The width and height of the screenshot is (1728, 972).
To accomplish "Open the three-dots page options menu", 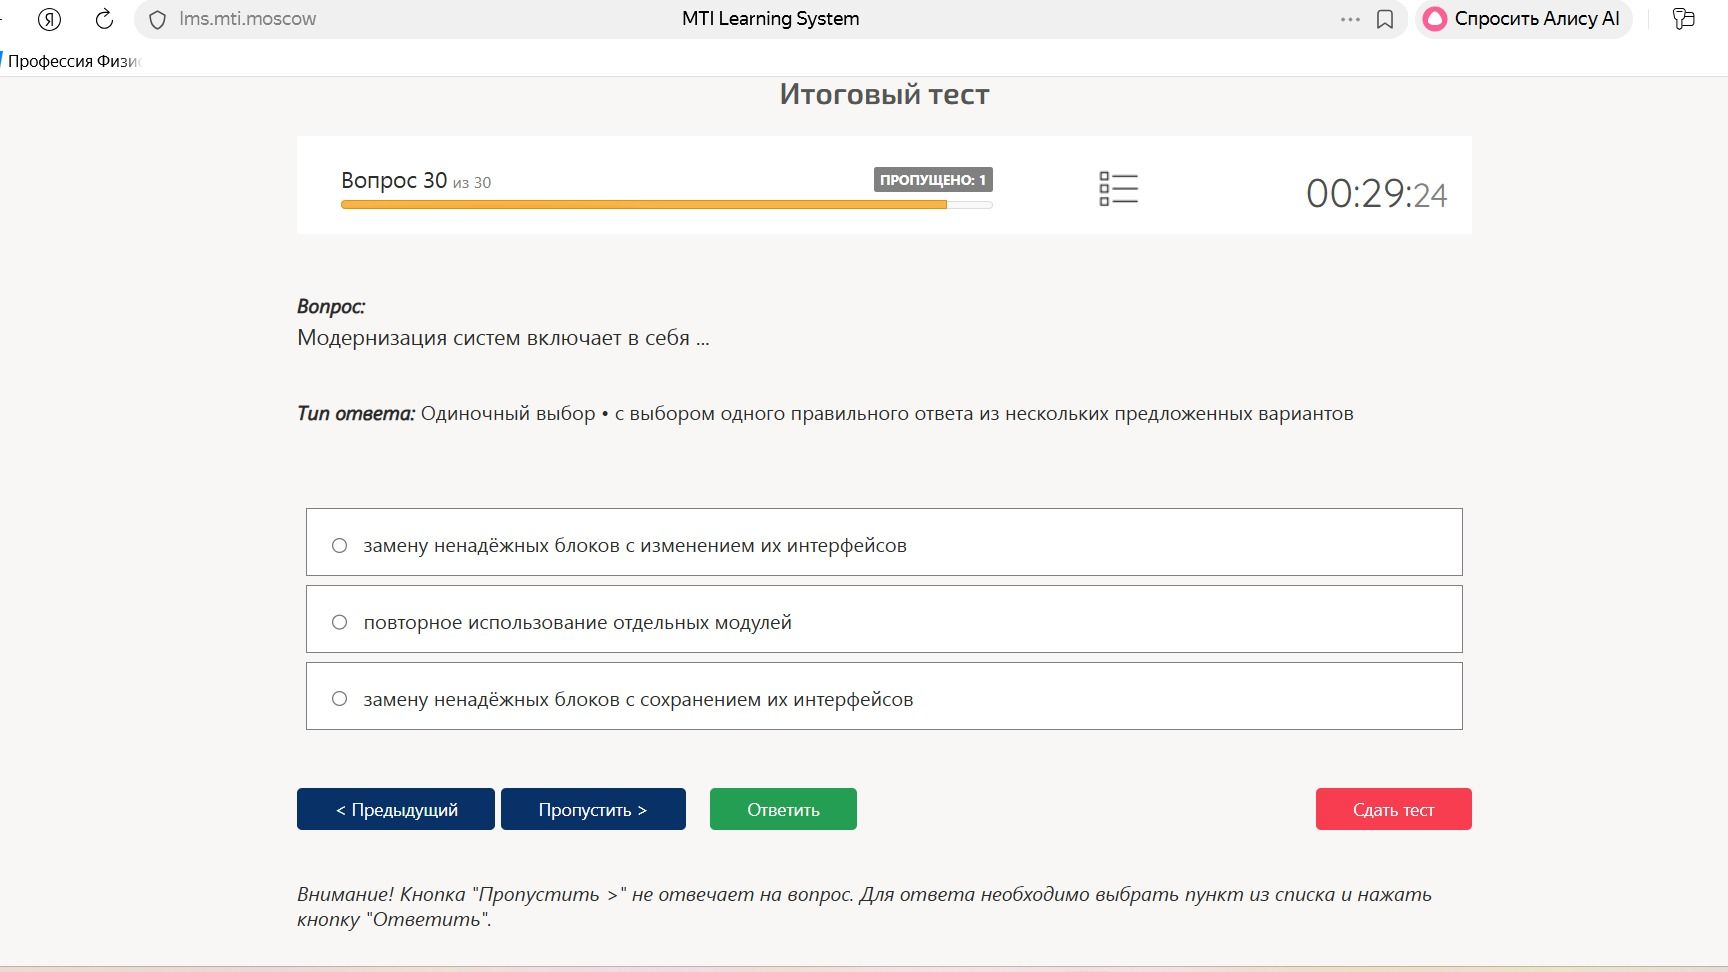I will (1350, 19).
